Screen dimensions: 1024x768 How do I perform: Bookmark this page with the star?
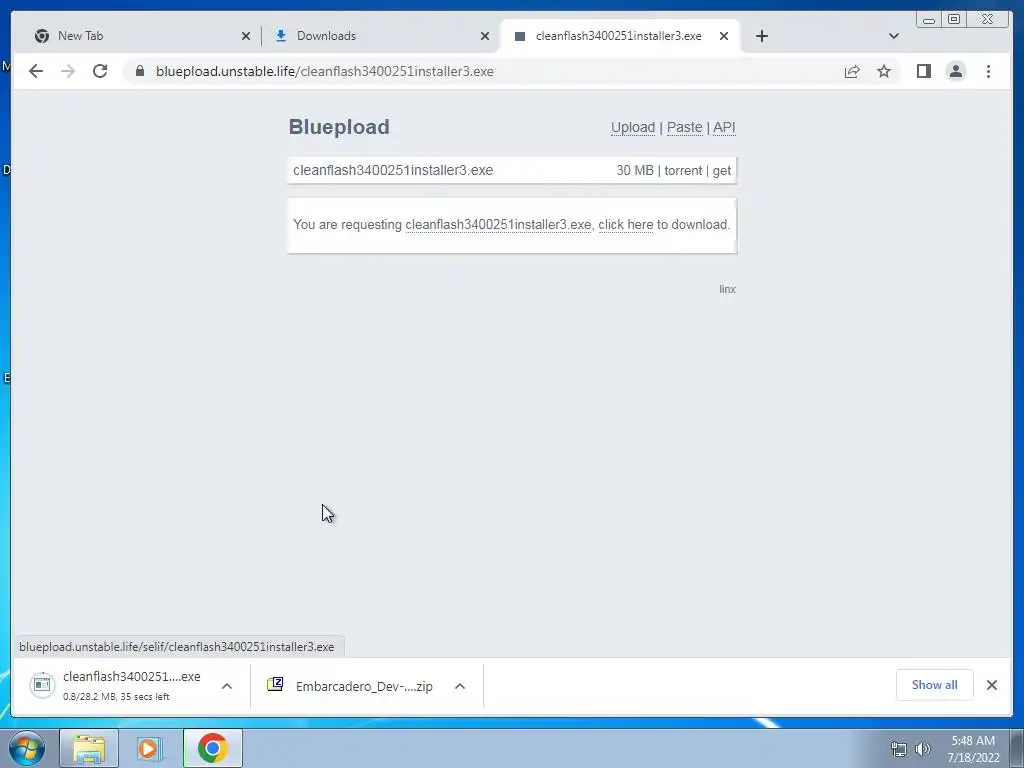[x=884, y=71]
